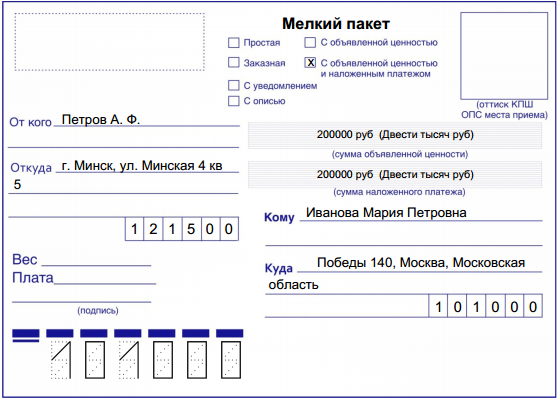Click the Откуда field with г. Минск address

(x=147, y=166)
